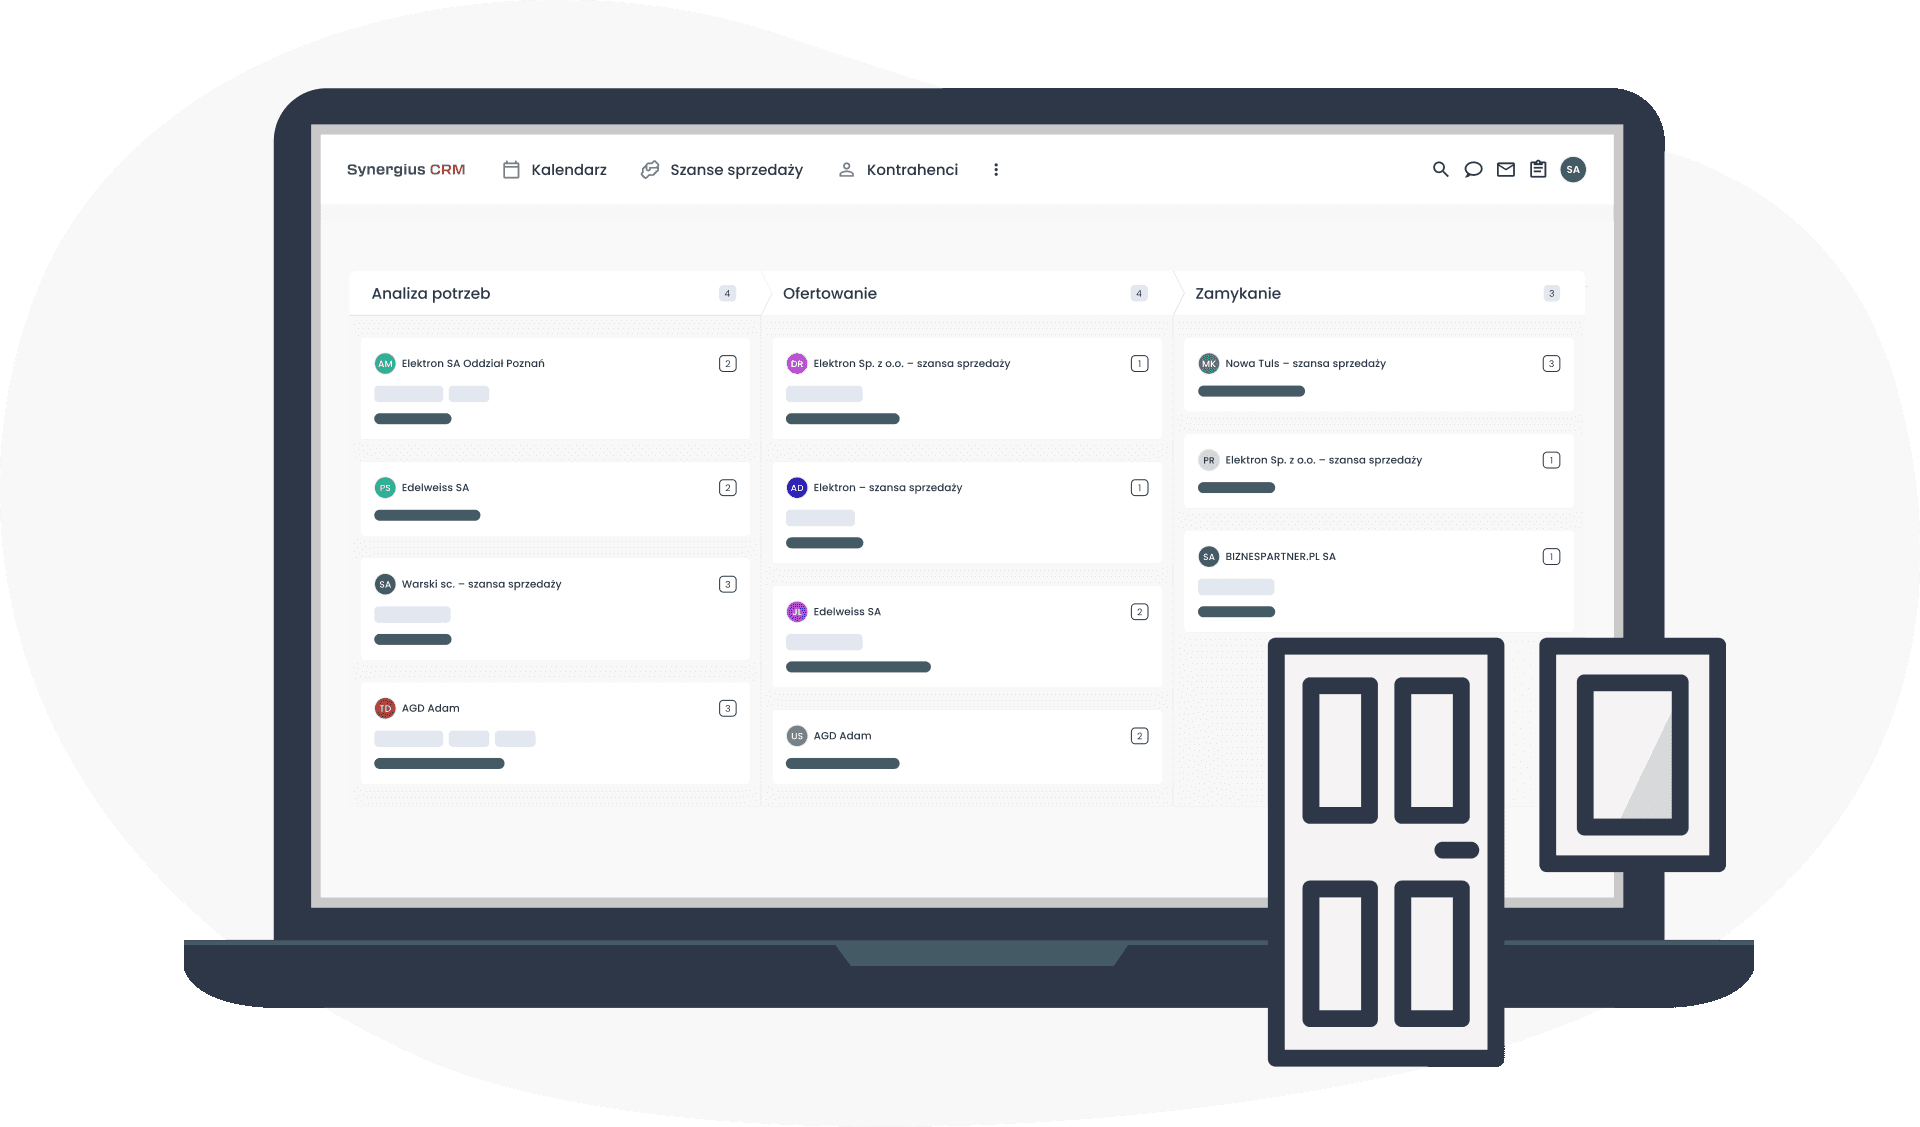Click the handshake icon beside Szanse sprzedaży
This screenshot has width=1920, height=1127.
pyautogui.click(x=650, y=170)
